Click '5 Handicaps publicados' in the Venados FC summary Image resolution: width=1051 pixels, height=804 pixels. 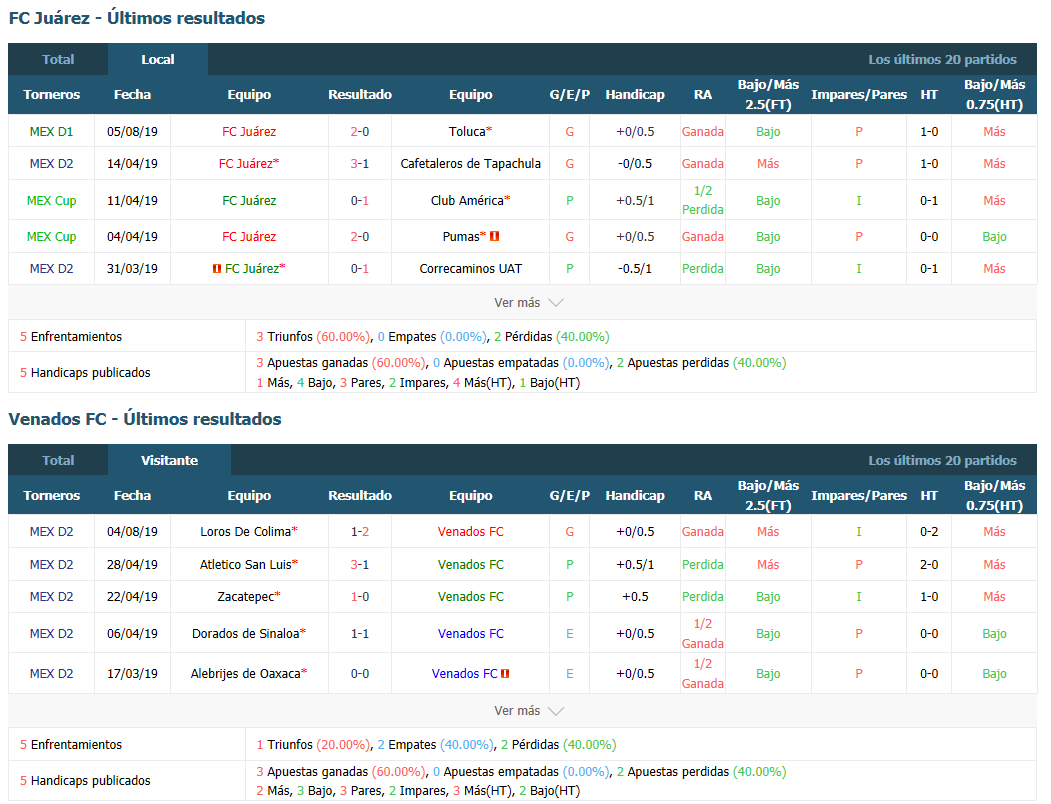85,781
